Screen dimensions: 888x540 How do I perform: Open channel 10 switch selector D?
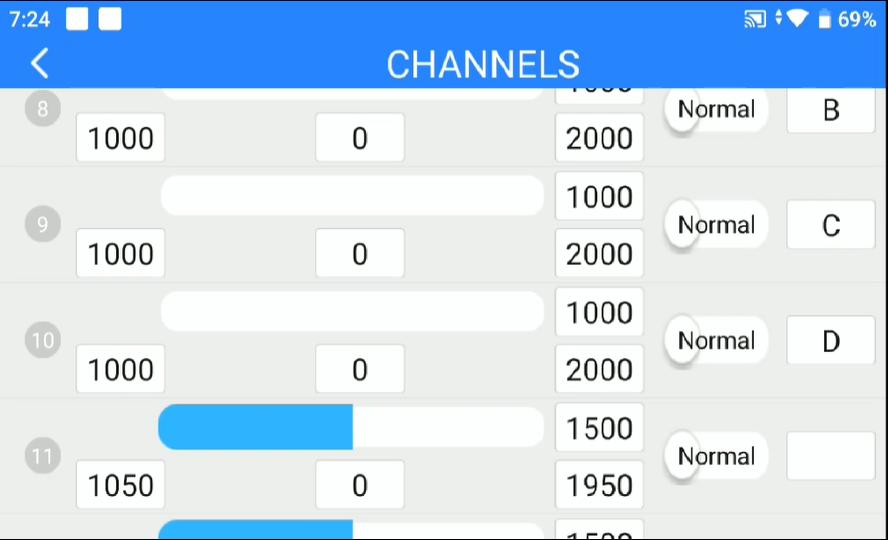tap(830, 341)
